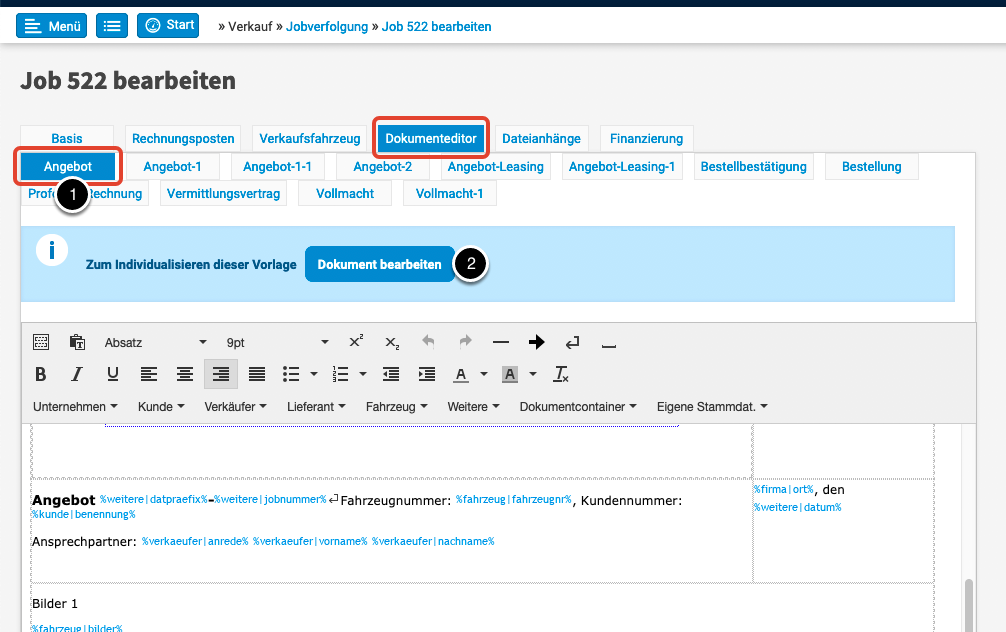Click the clear formatting icon
Image resolution: width=1006 pixels, height=632 pixels.
click(561, 374)
